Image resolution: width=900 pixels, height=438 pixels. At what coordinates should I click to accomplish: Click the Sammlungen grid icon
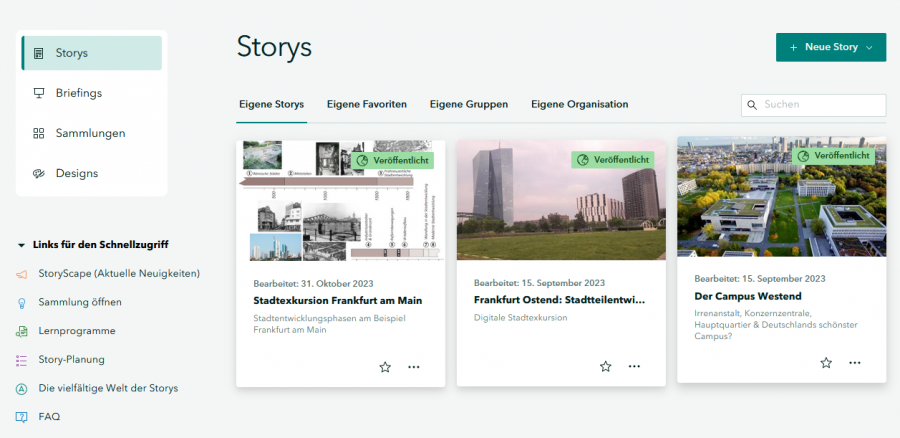[x=39, y=133]
